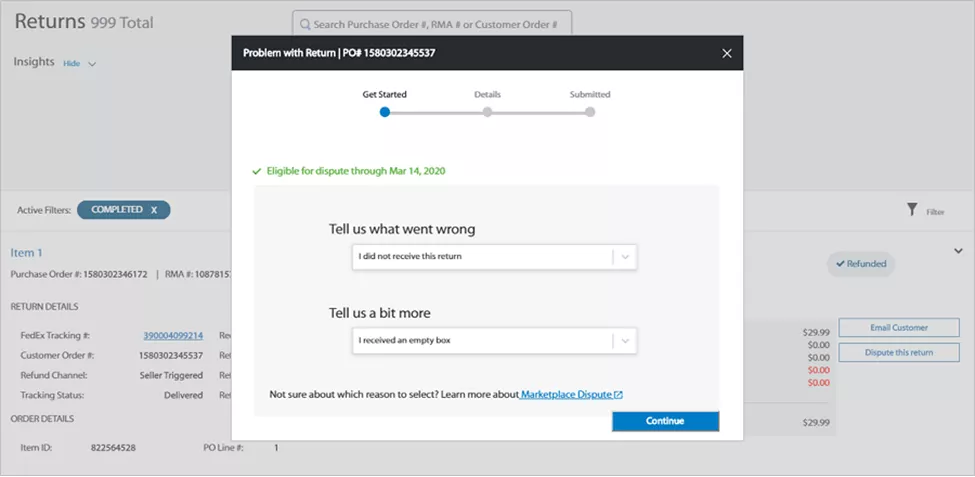975x477 pixels.
Task: Click the Details step circle
Action: (487, 112)
